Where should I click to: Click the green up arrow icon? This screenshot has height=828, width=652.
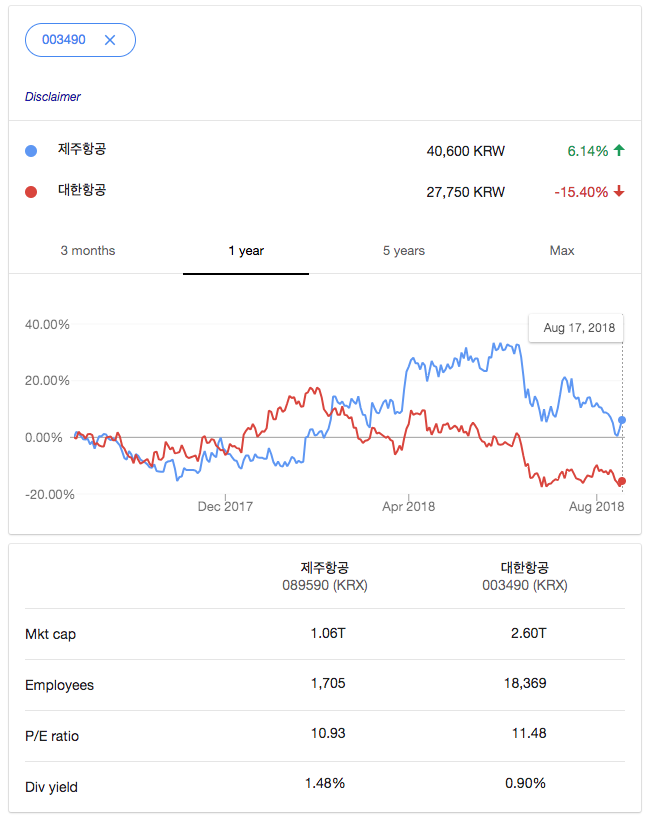pyautogui.click(x=619, y=150)
